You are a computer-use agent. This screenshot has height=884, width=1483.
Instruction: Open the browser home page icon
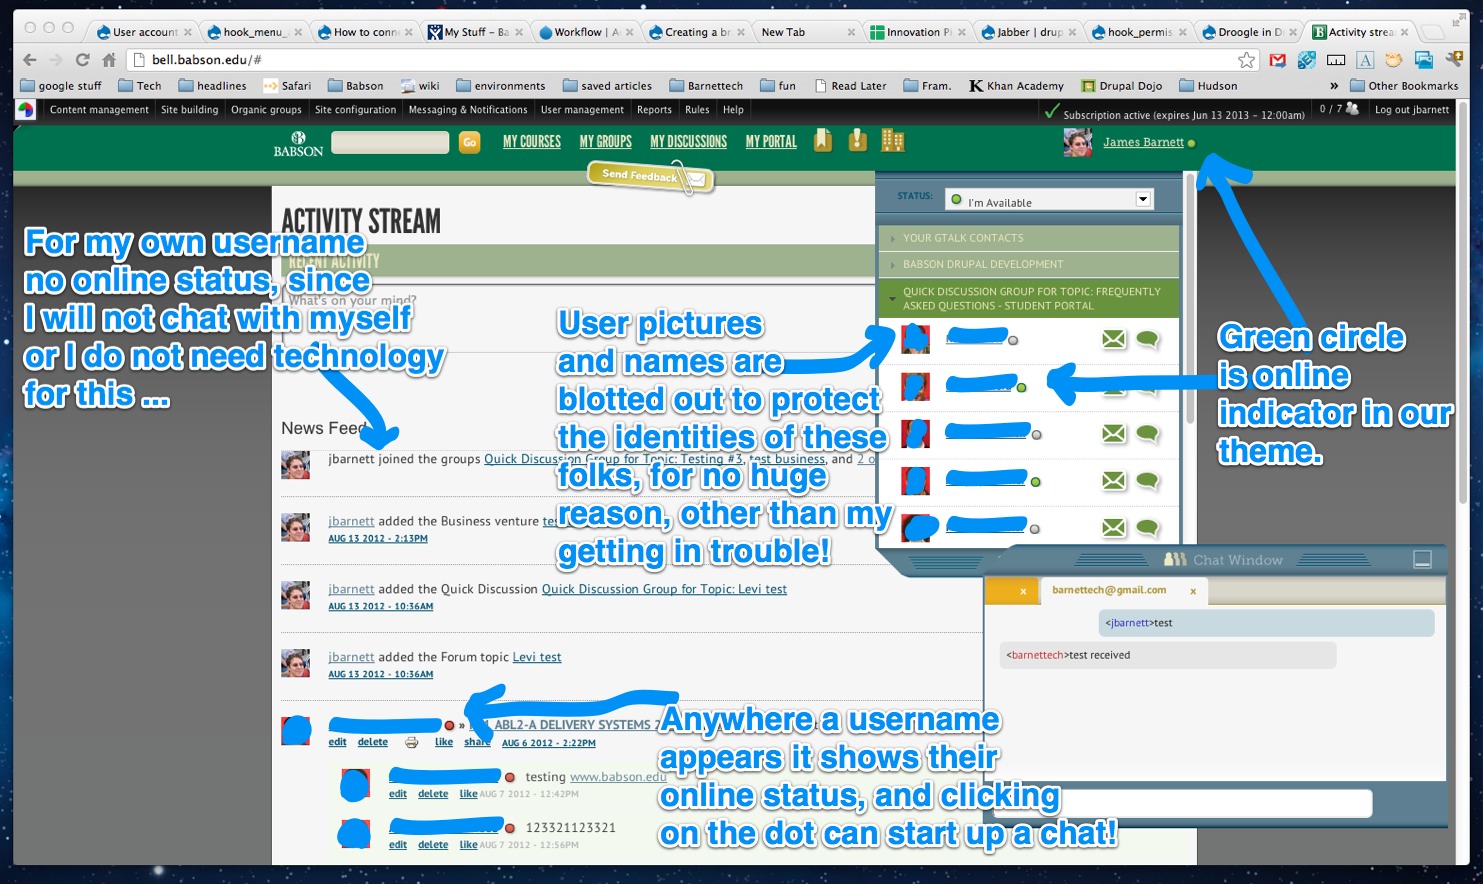click(109, 60)
